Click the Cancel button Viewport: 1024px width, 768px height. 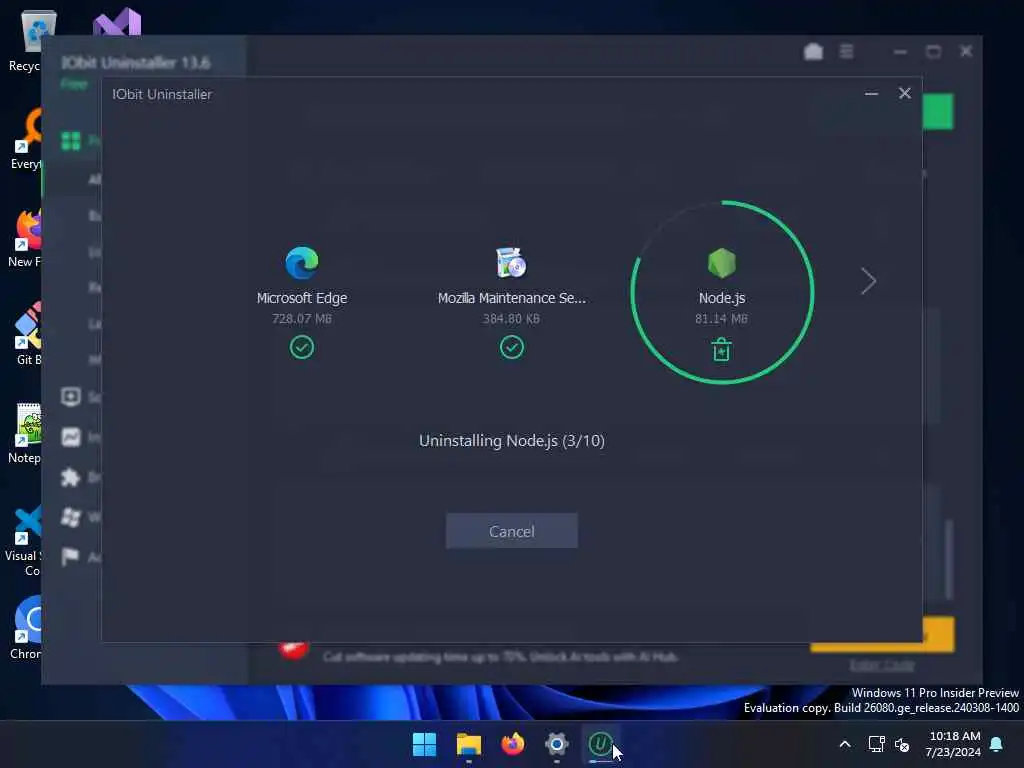[x=511, y=531]
